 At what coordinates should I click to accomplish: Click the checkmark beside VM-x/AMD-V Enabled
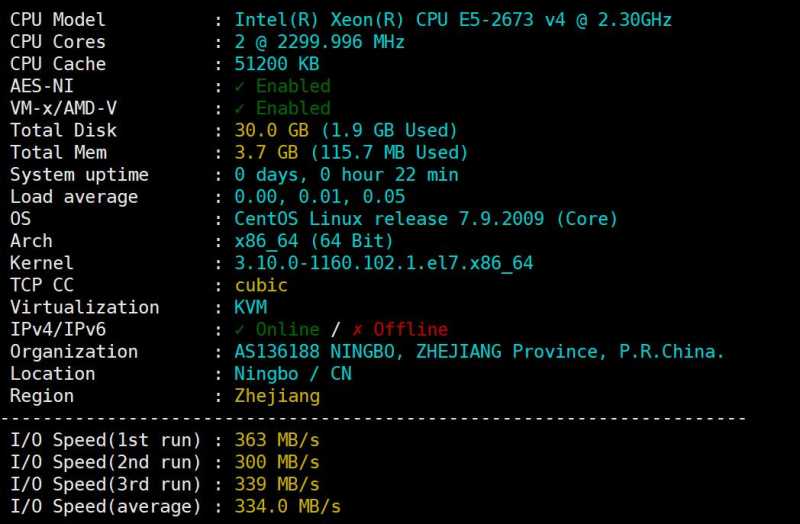tap(240, 108)
